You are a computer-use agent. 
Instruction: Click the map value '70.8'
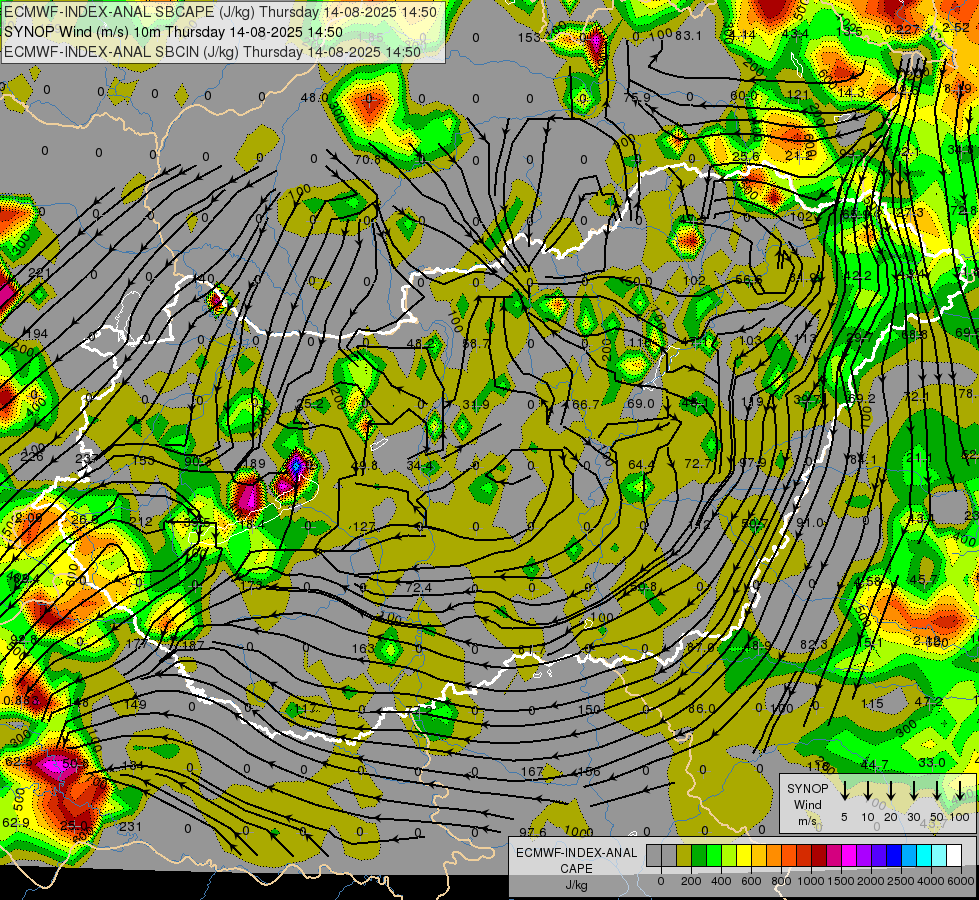click(367, 160)
